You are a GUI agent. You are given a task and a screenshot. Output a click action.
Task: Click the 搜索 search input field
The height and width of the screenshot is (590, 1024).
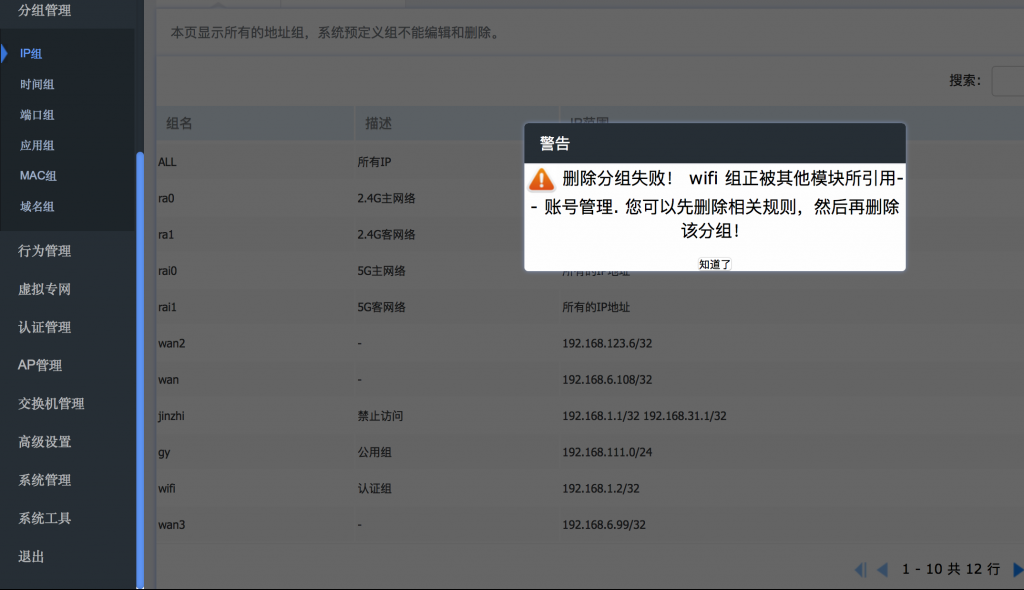coord(1008,81)
